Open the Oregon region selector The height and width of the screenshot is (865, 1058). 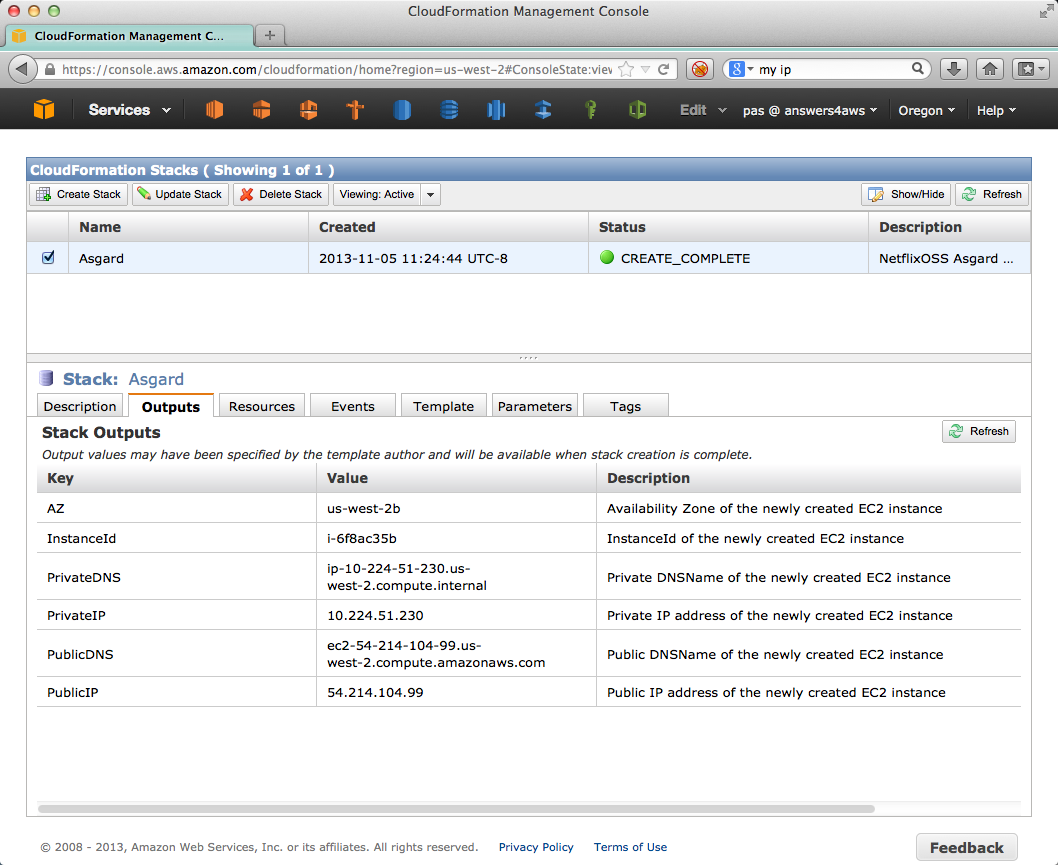(926, 111)
